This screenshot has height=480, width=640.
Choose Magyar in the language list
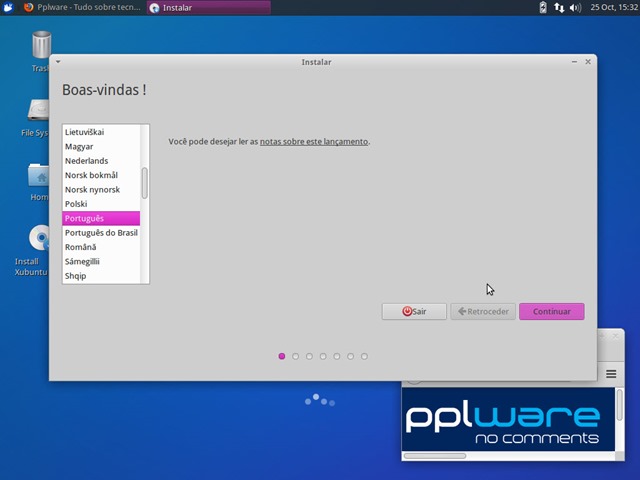tap(101, 147)
